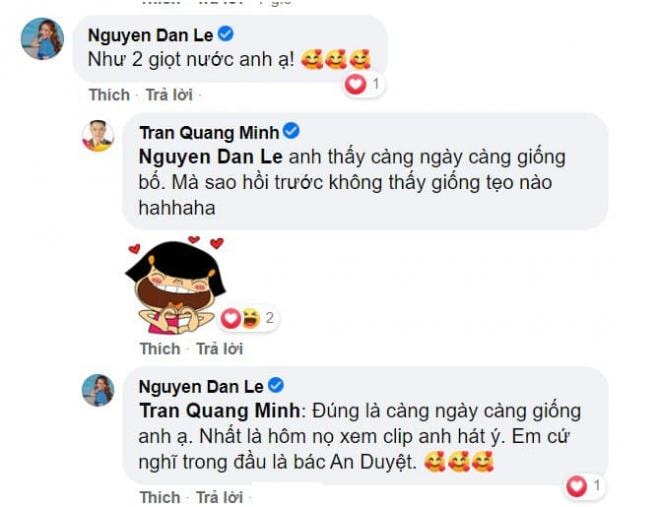The width and height of the screenshot is (660, 507).
Task: View heart reaction on bottom reply
Action: (576, 486)
